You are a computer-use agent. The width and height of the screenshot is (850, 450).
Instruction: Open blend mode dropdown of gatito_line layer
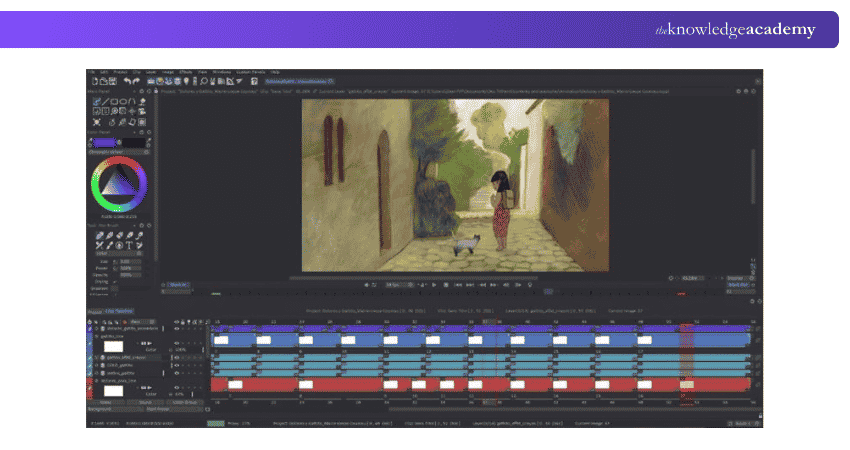coord(151,350)
